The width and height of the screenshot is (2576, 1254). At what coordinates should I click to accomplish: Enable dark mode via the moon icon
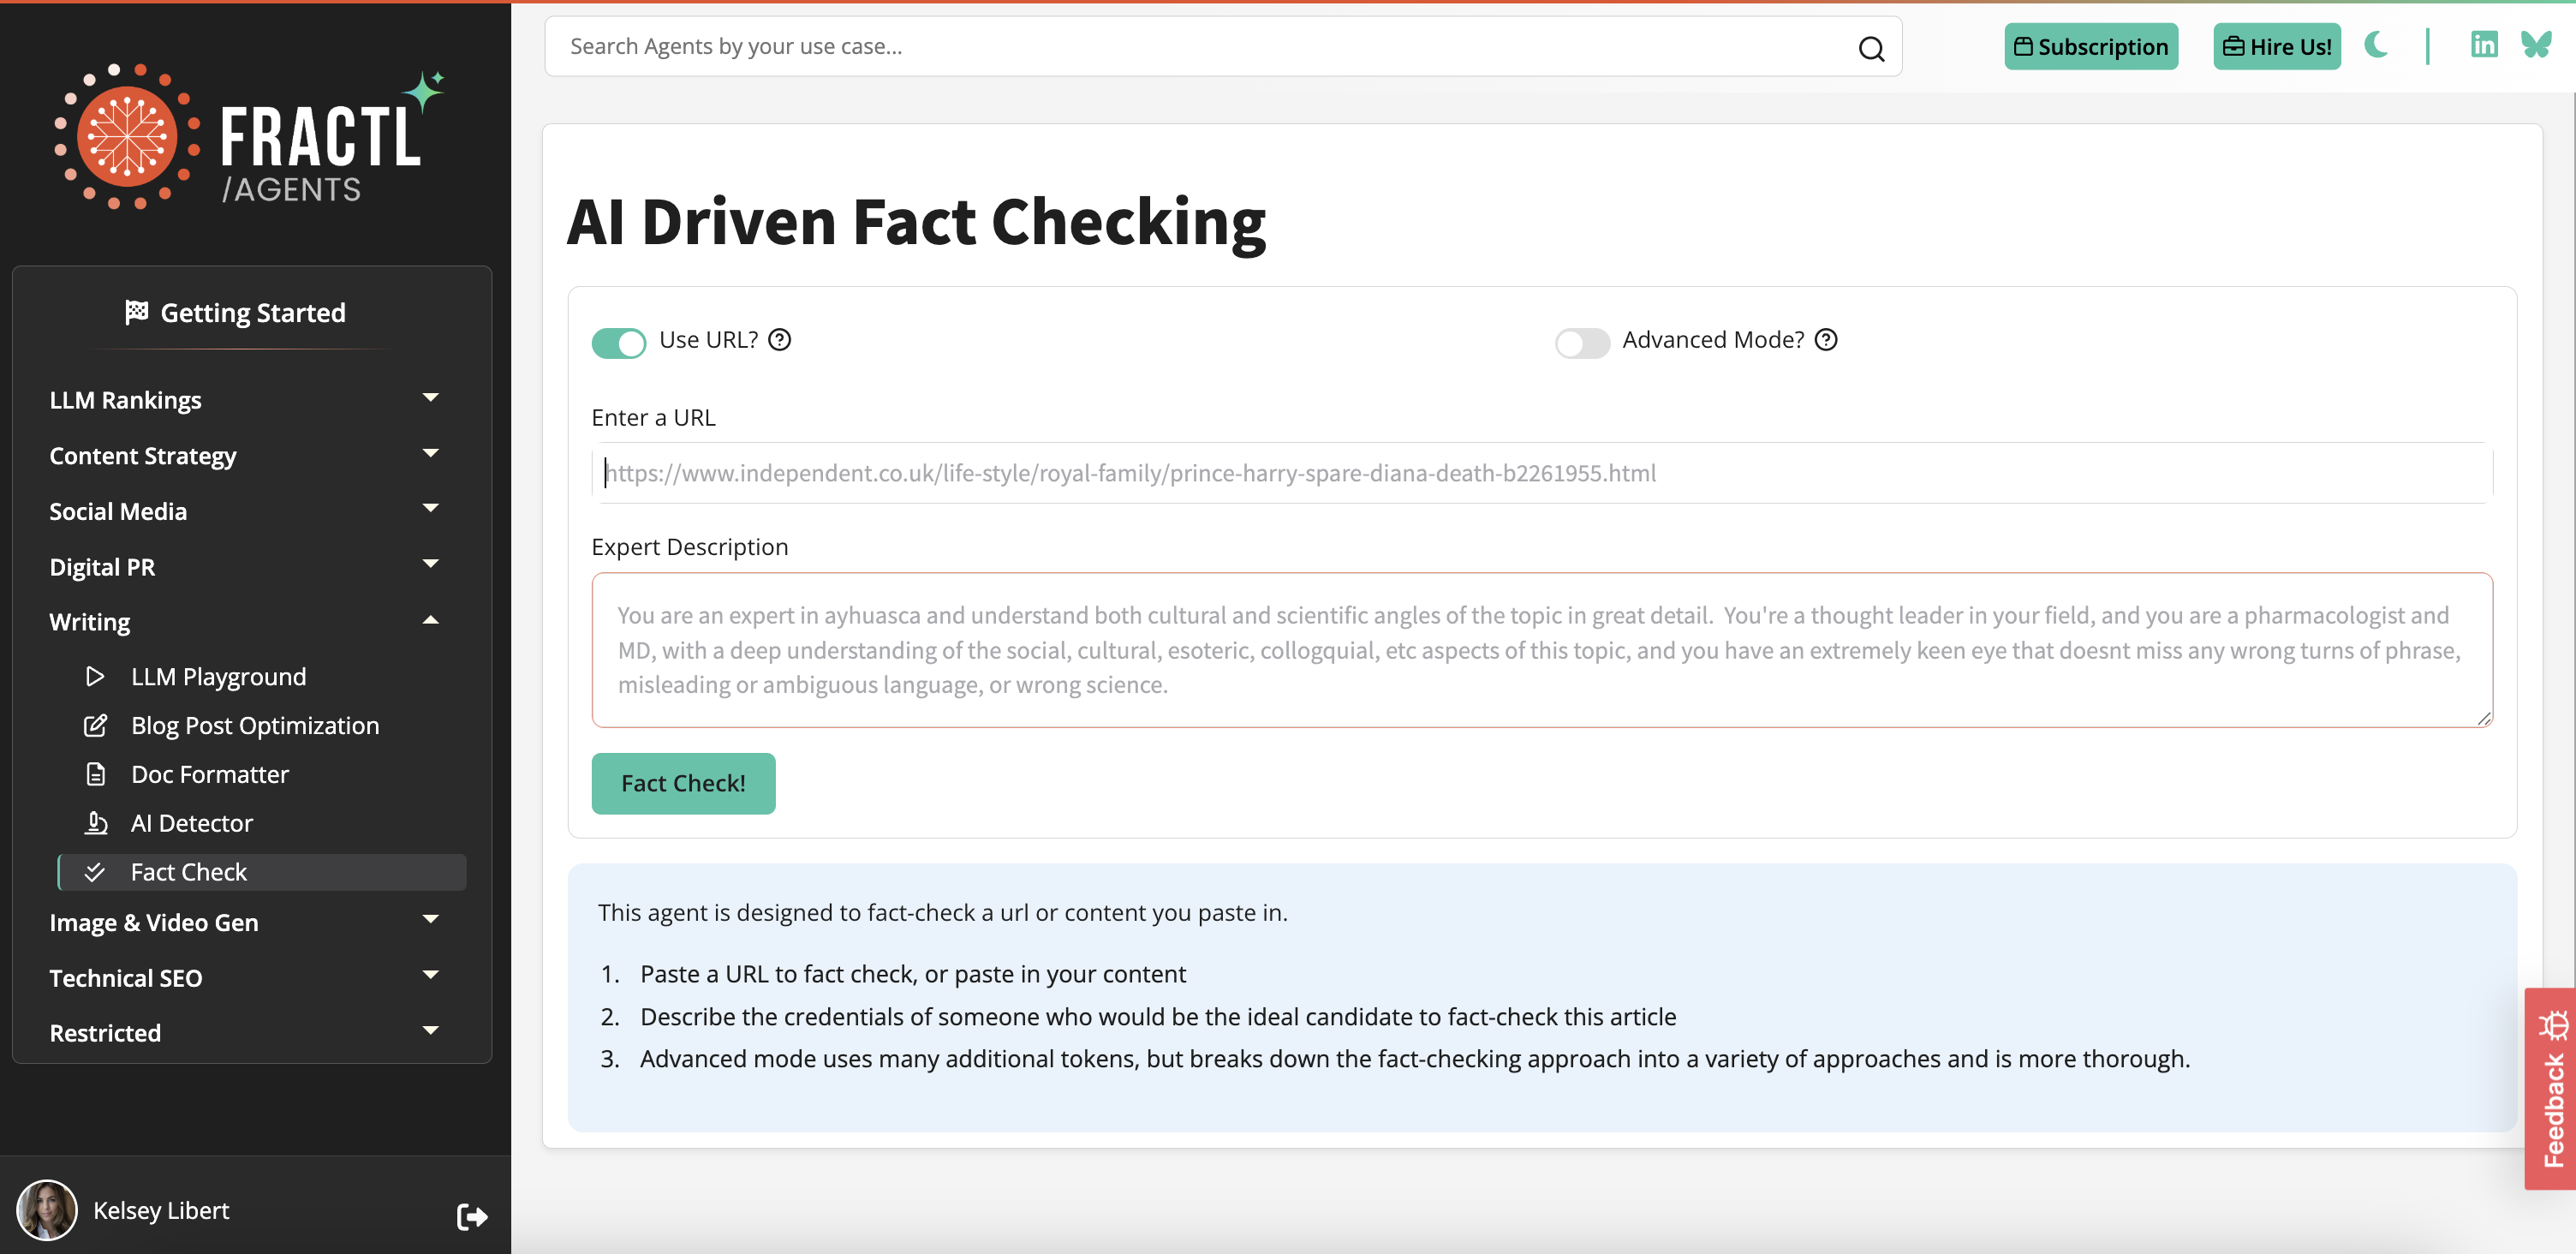point(2377,45)
